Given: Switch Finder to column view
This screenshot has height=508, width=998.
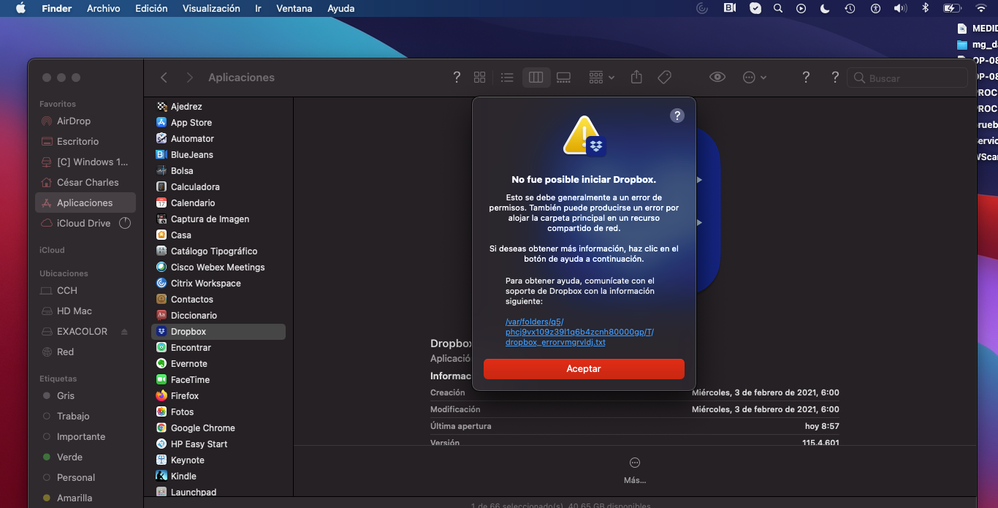Looking at the screenshot, I should (x=536, y=77).
